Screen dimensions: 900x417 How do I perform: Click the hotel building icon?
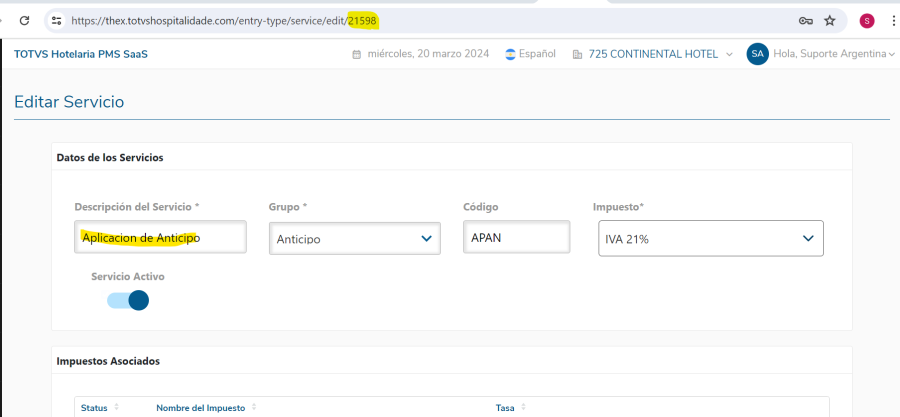click(578, 54)
